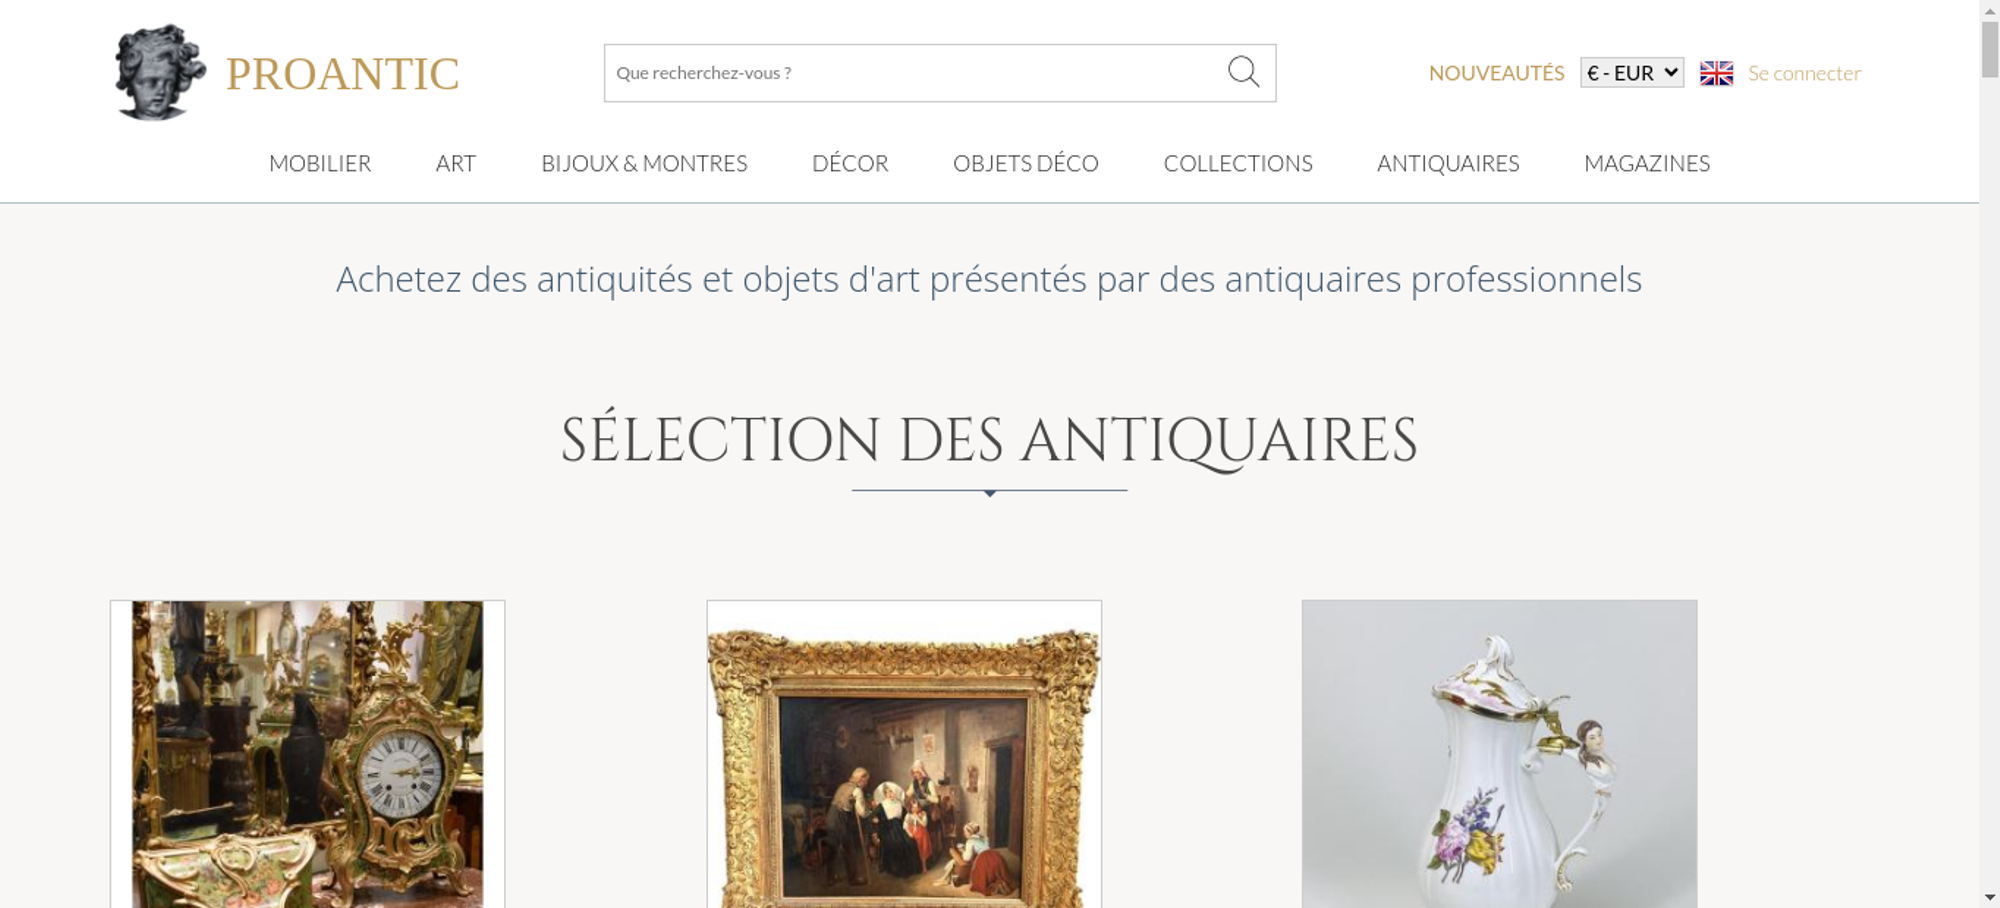Open the framed painting thumbnail

coord(904,754)
